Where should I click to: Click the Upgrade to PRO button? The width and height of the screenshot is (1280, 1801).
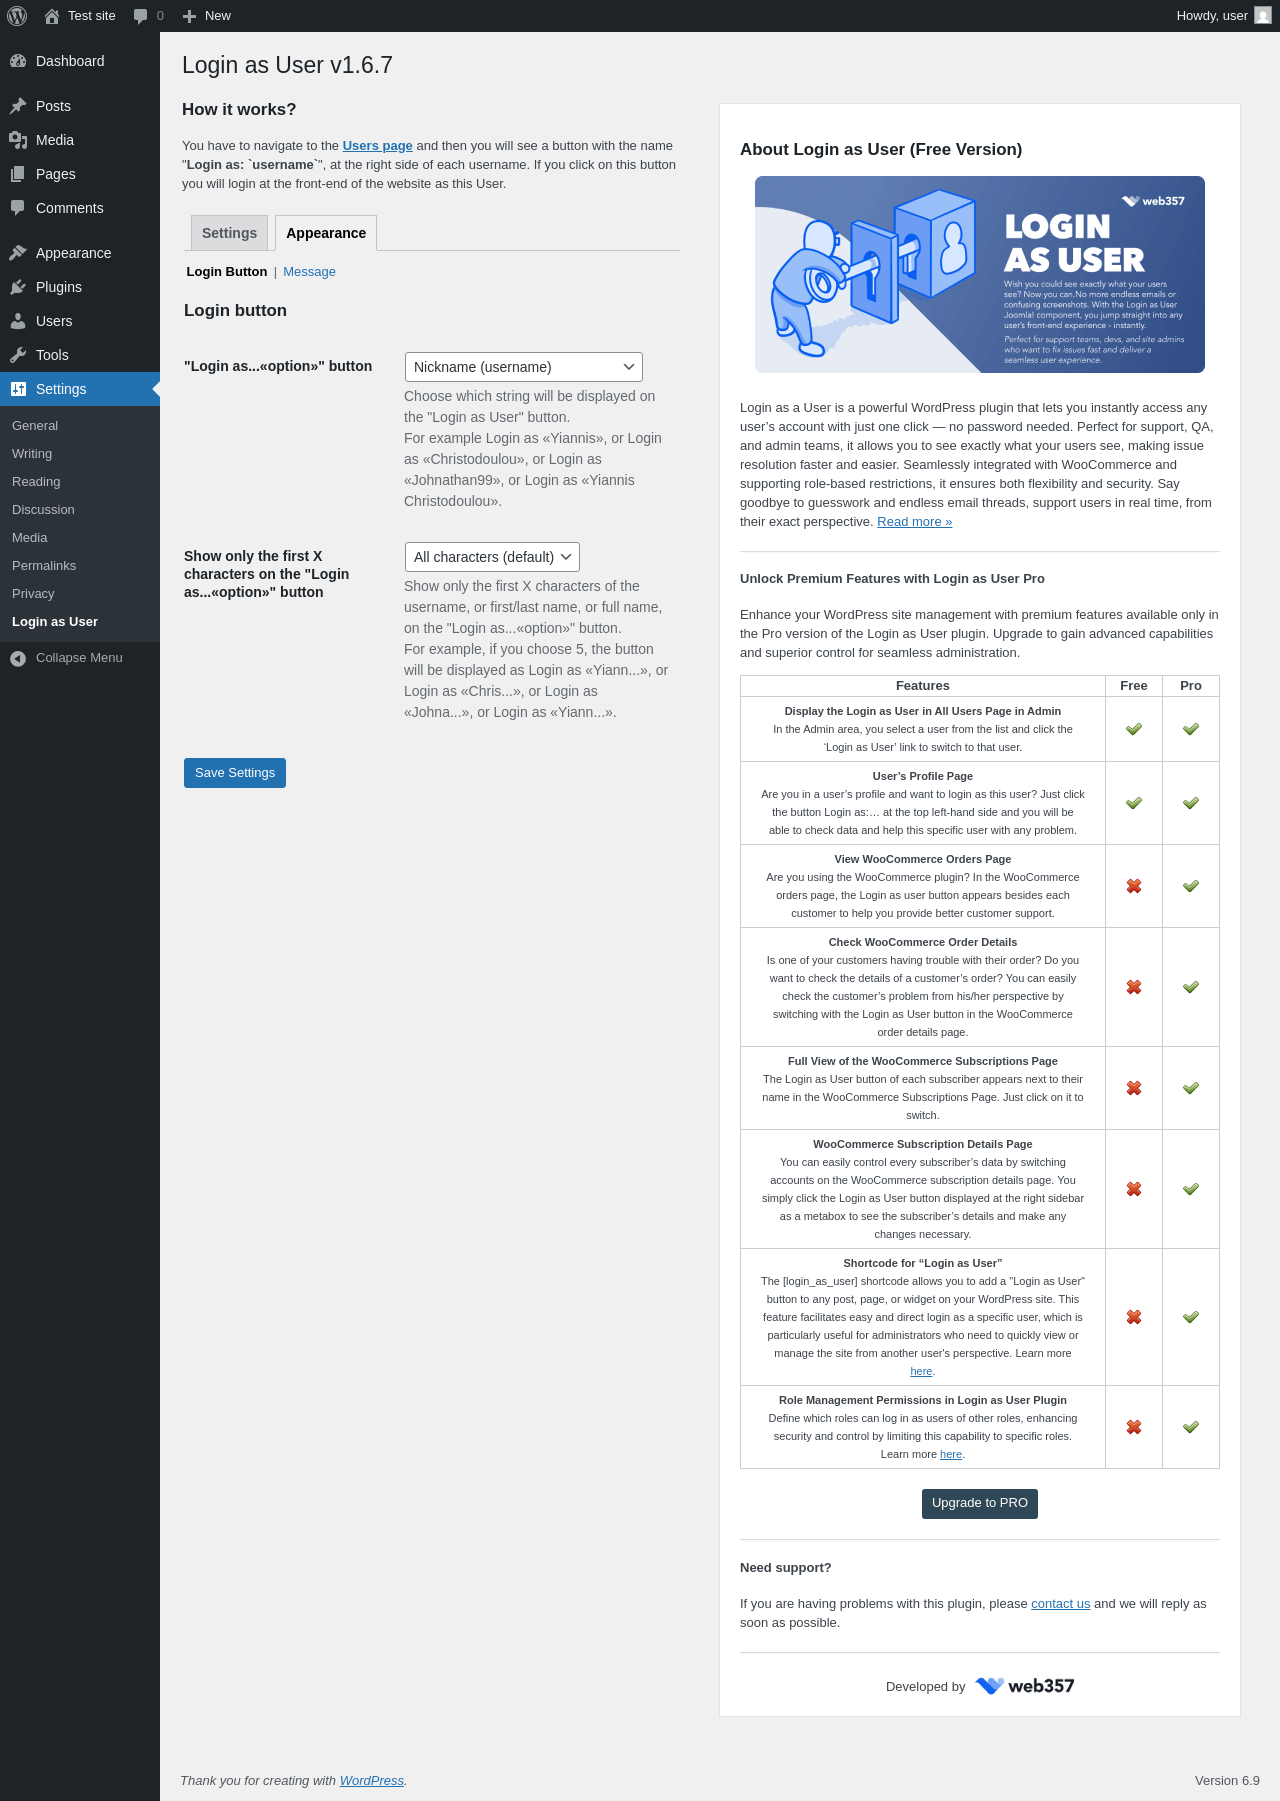[x=980, y=1504]
